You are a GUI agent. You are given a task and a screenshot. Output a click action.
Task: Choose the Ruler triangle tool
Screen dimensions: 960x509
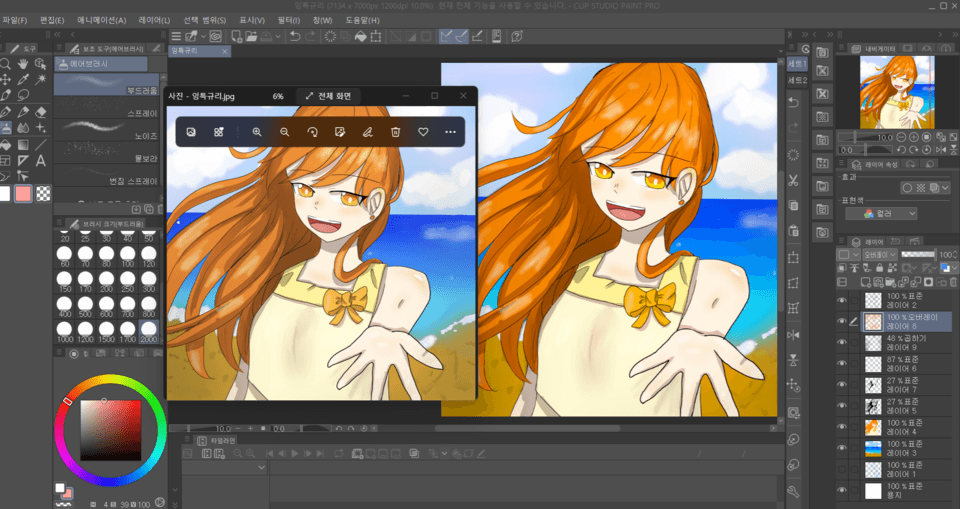point(23,161)
